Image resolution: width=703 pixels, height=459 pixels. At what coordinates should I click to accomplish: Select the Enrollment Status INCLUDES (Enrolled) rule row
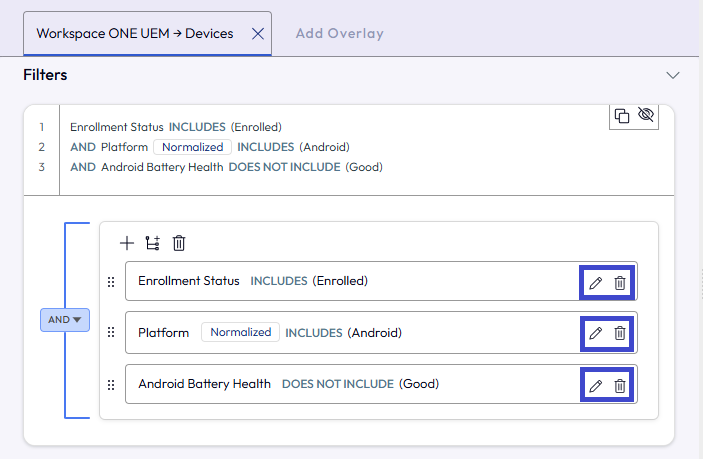(381, 281)
